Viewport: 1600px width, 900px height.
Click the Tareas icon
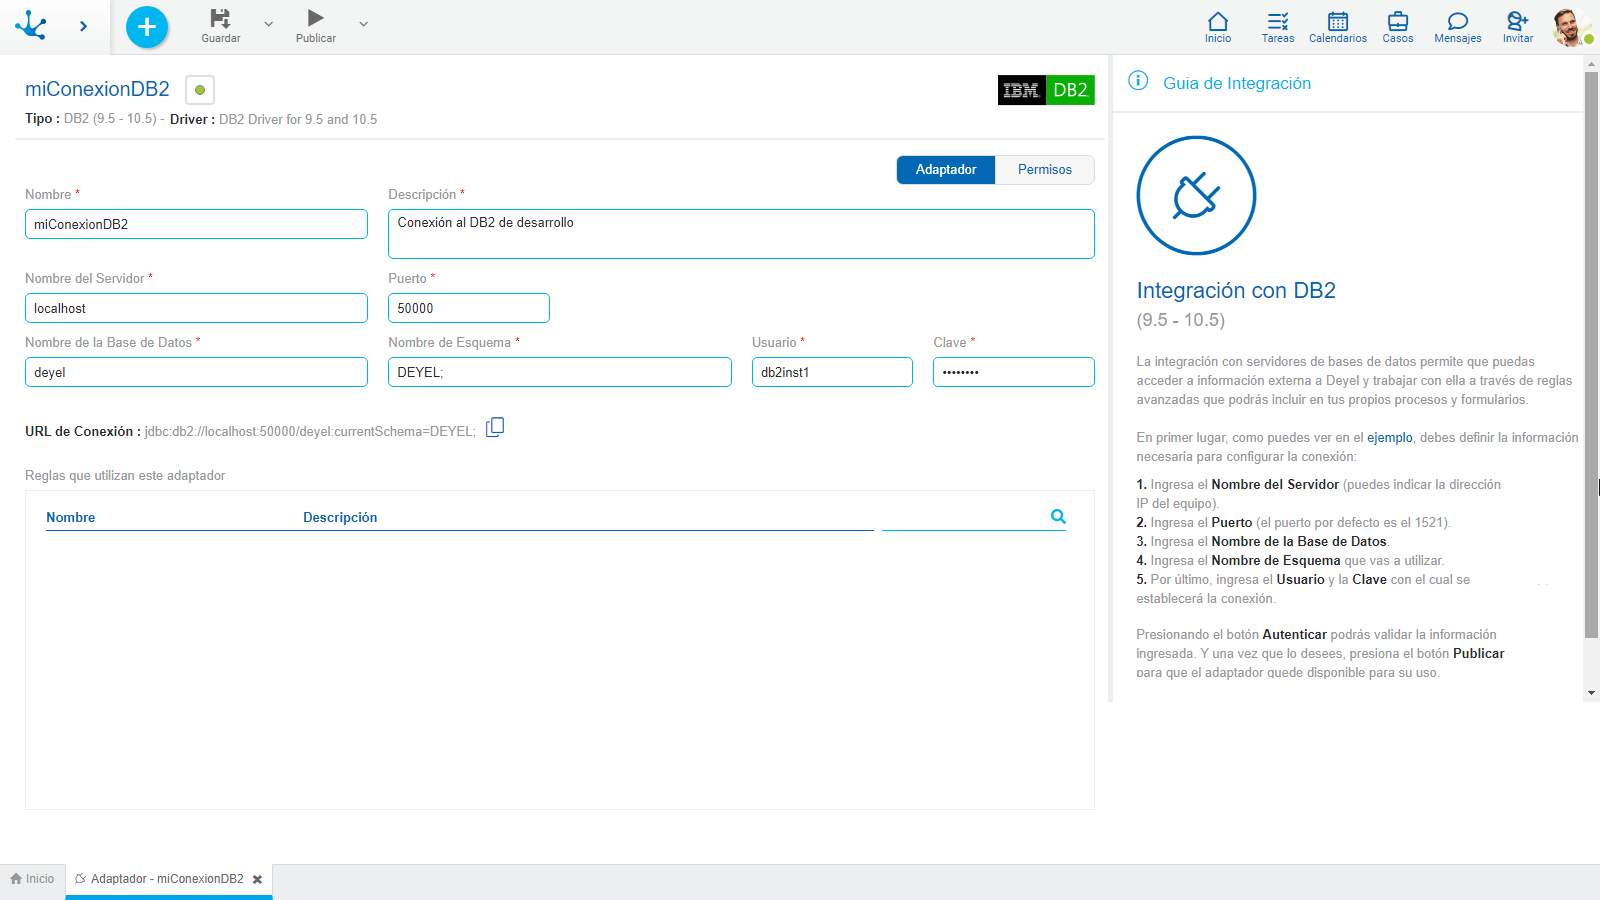coord(1277,25)
